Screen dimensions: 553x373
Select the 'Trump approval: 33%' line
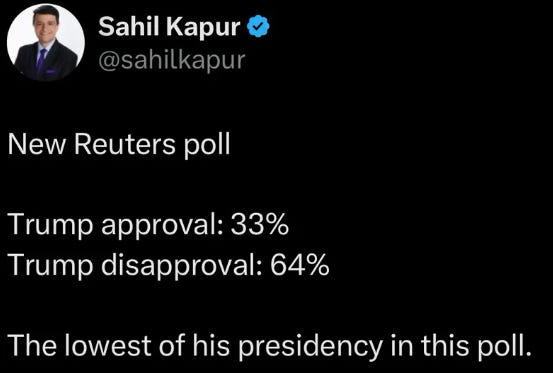pos(148,225)
